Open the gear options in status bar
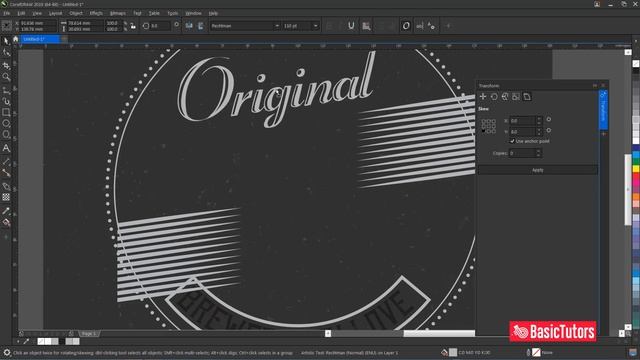The image size is (640, 360). click(x=7, y=352)
